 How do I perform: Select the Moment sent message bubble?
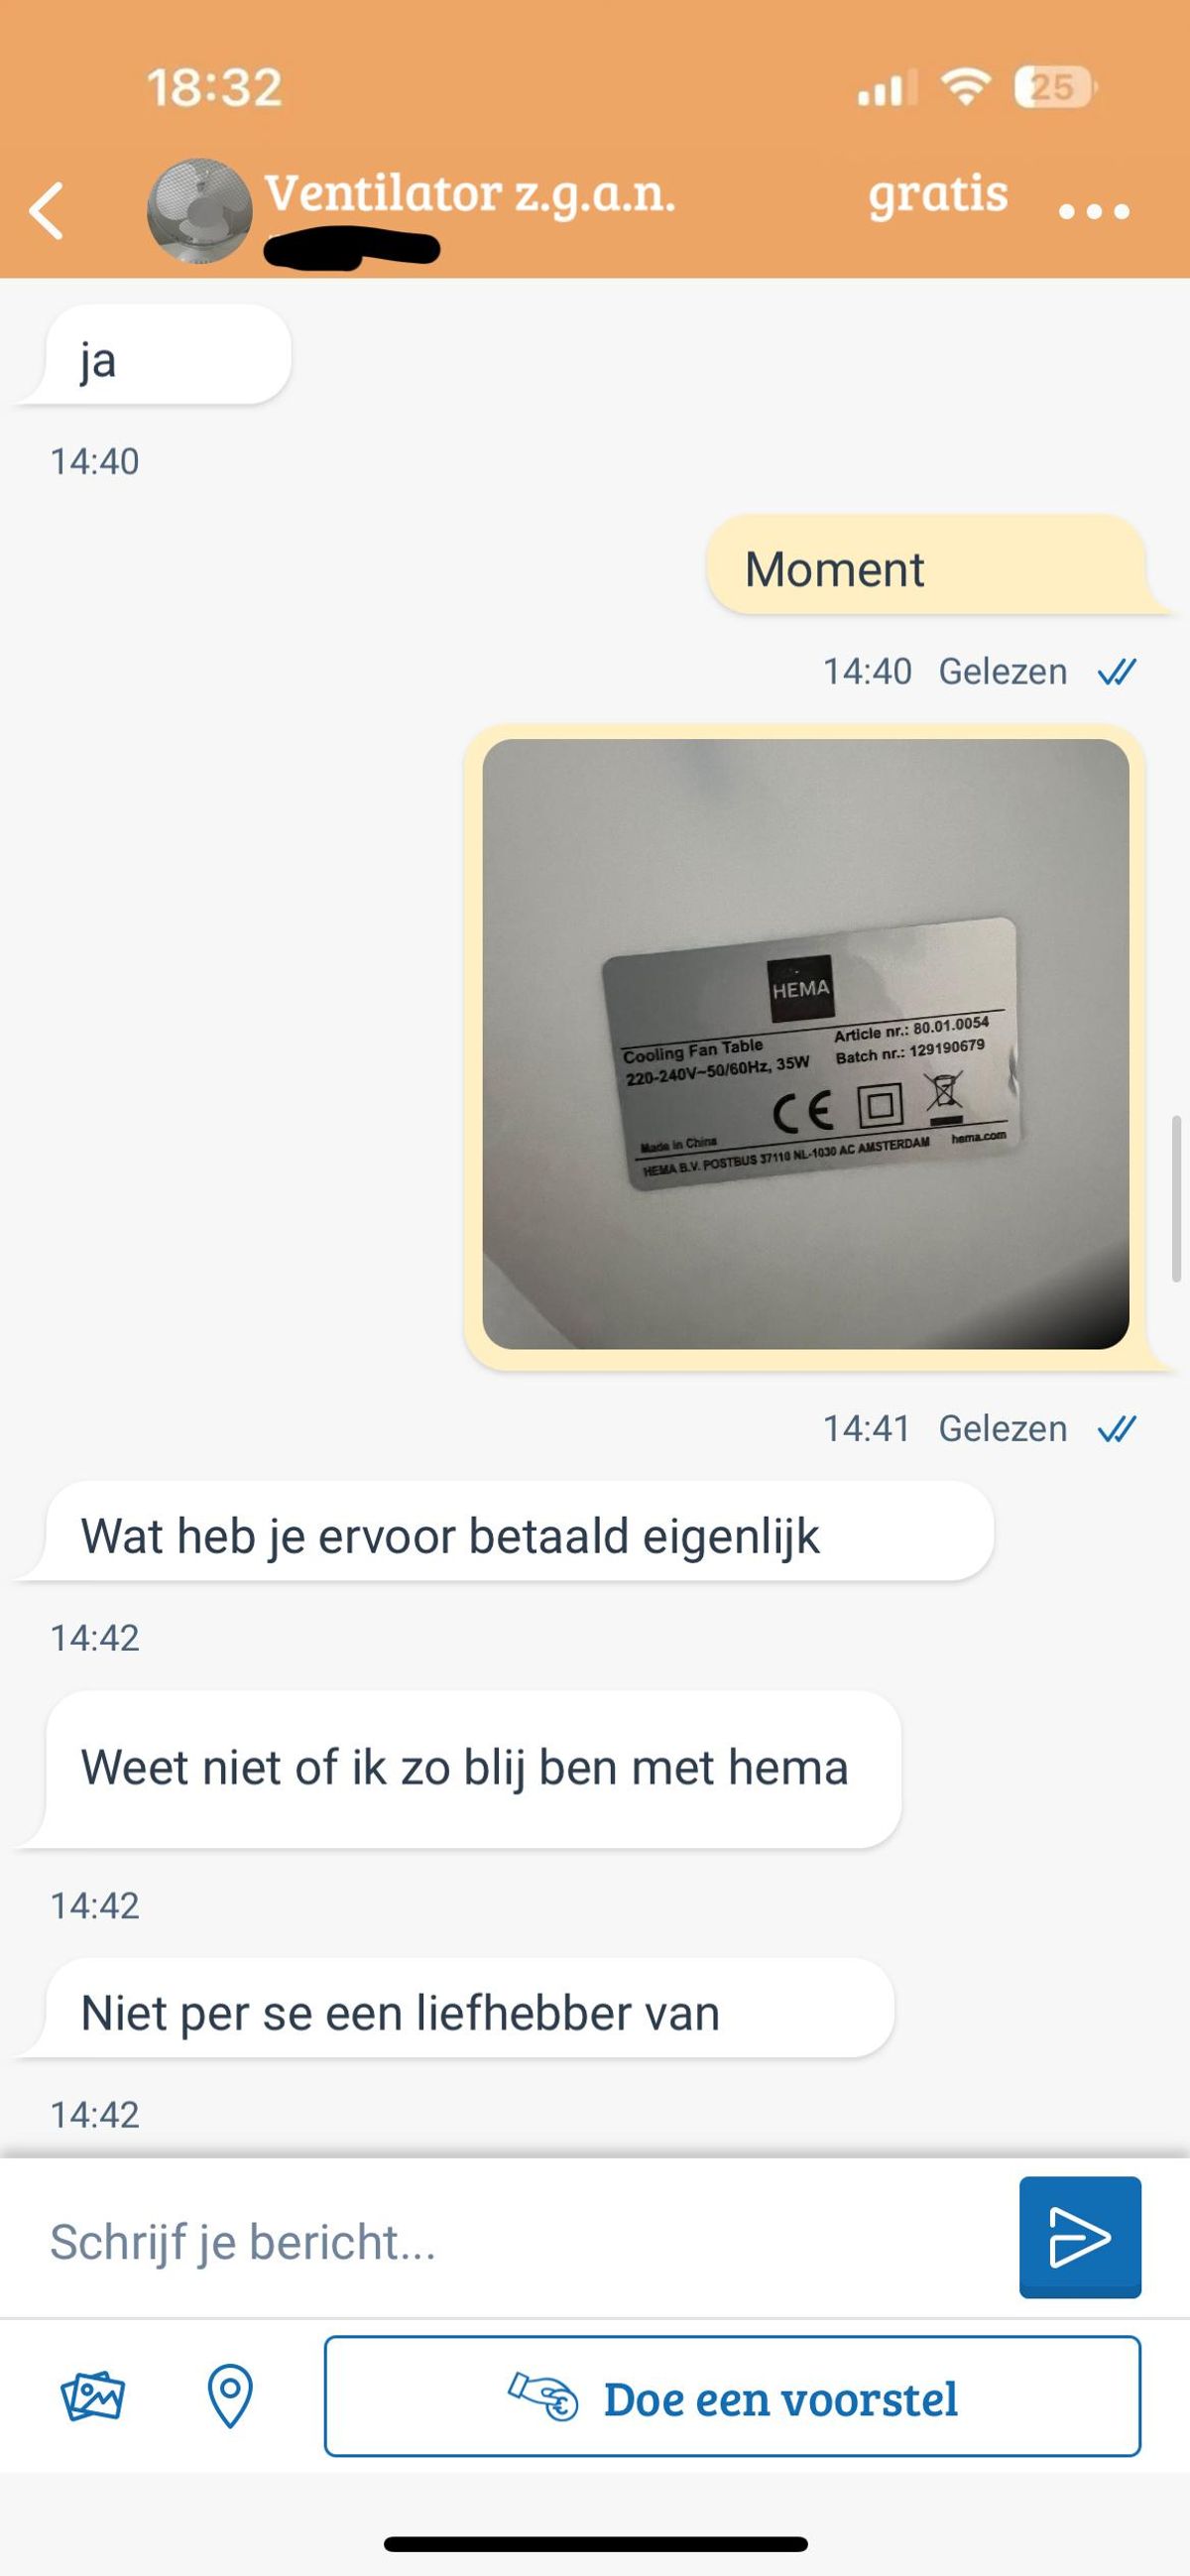point(926,565)
